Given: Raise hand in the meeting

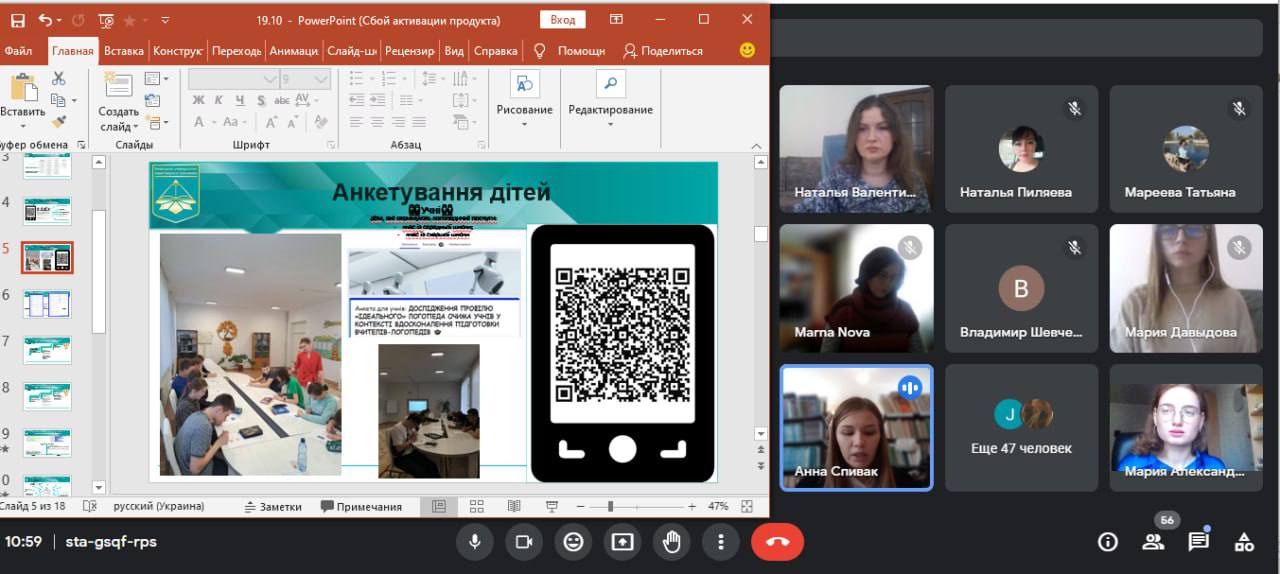Looking at the screenshot, I should 672,542.
